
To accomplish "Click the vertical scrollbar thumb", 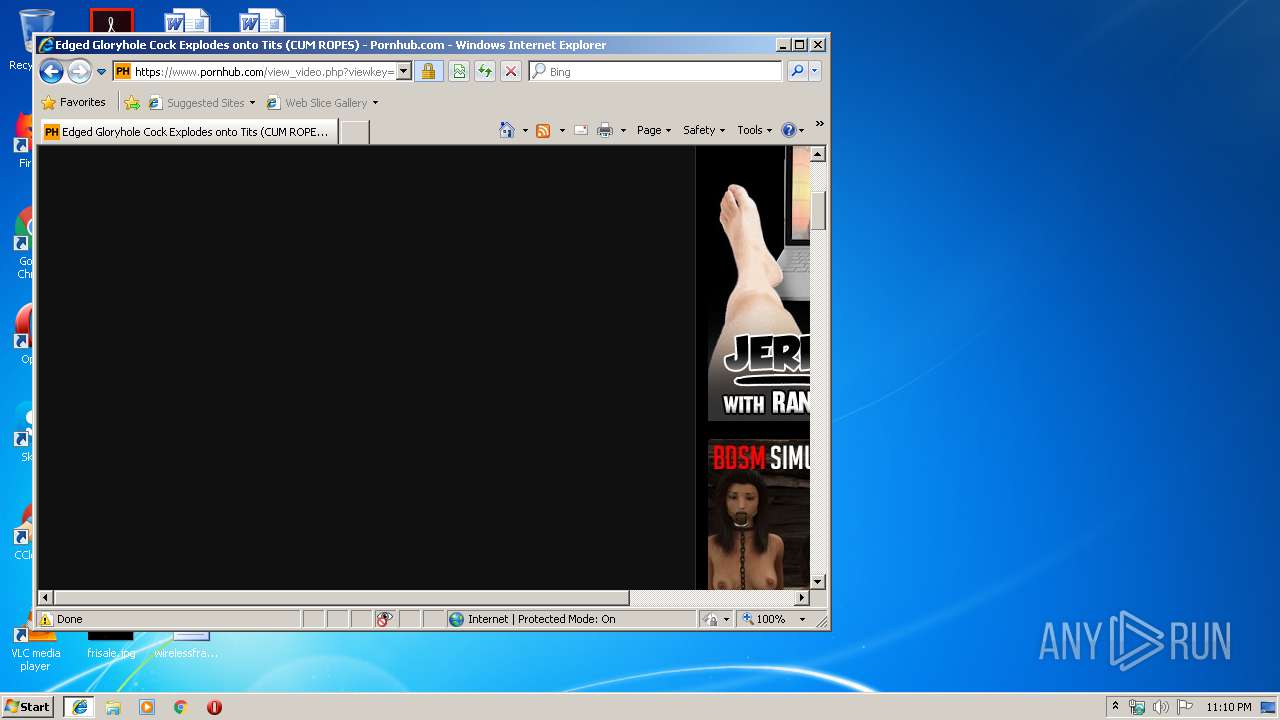I will [818, 210].
